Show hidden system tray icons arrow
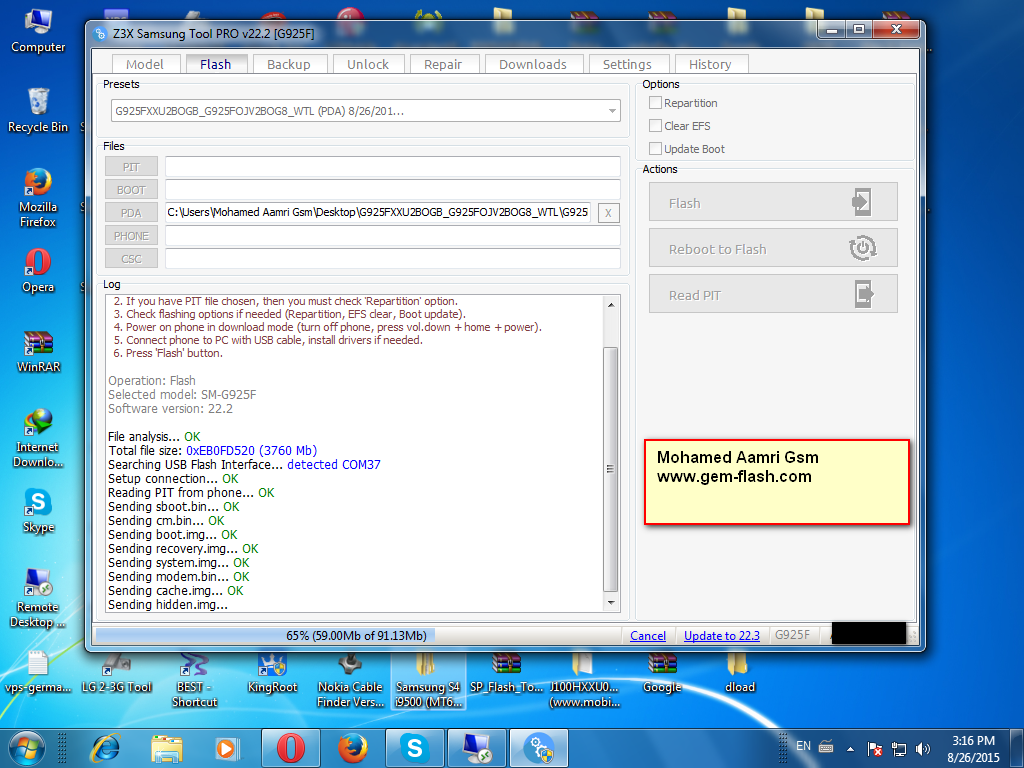Screen dimensions: 1024x768 click(x=850, y=749)
